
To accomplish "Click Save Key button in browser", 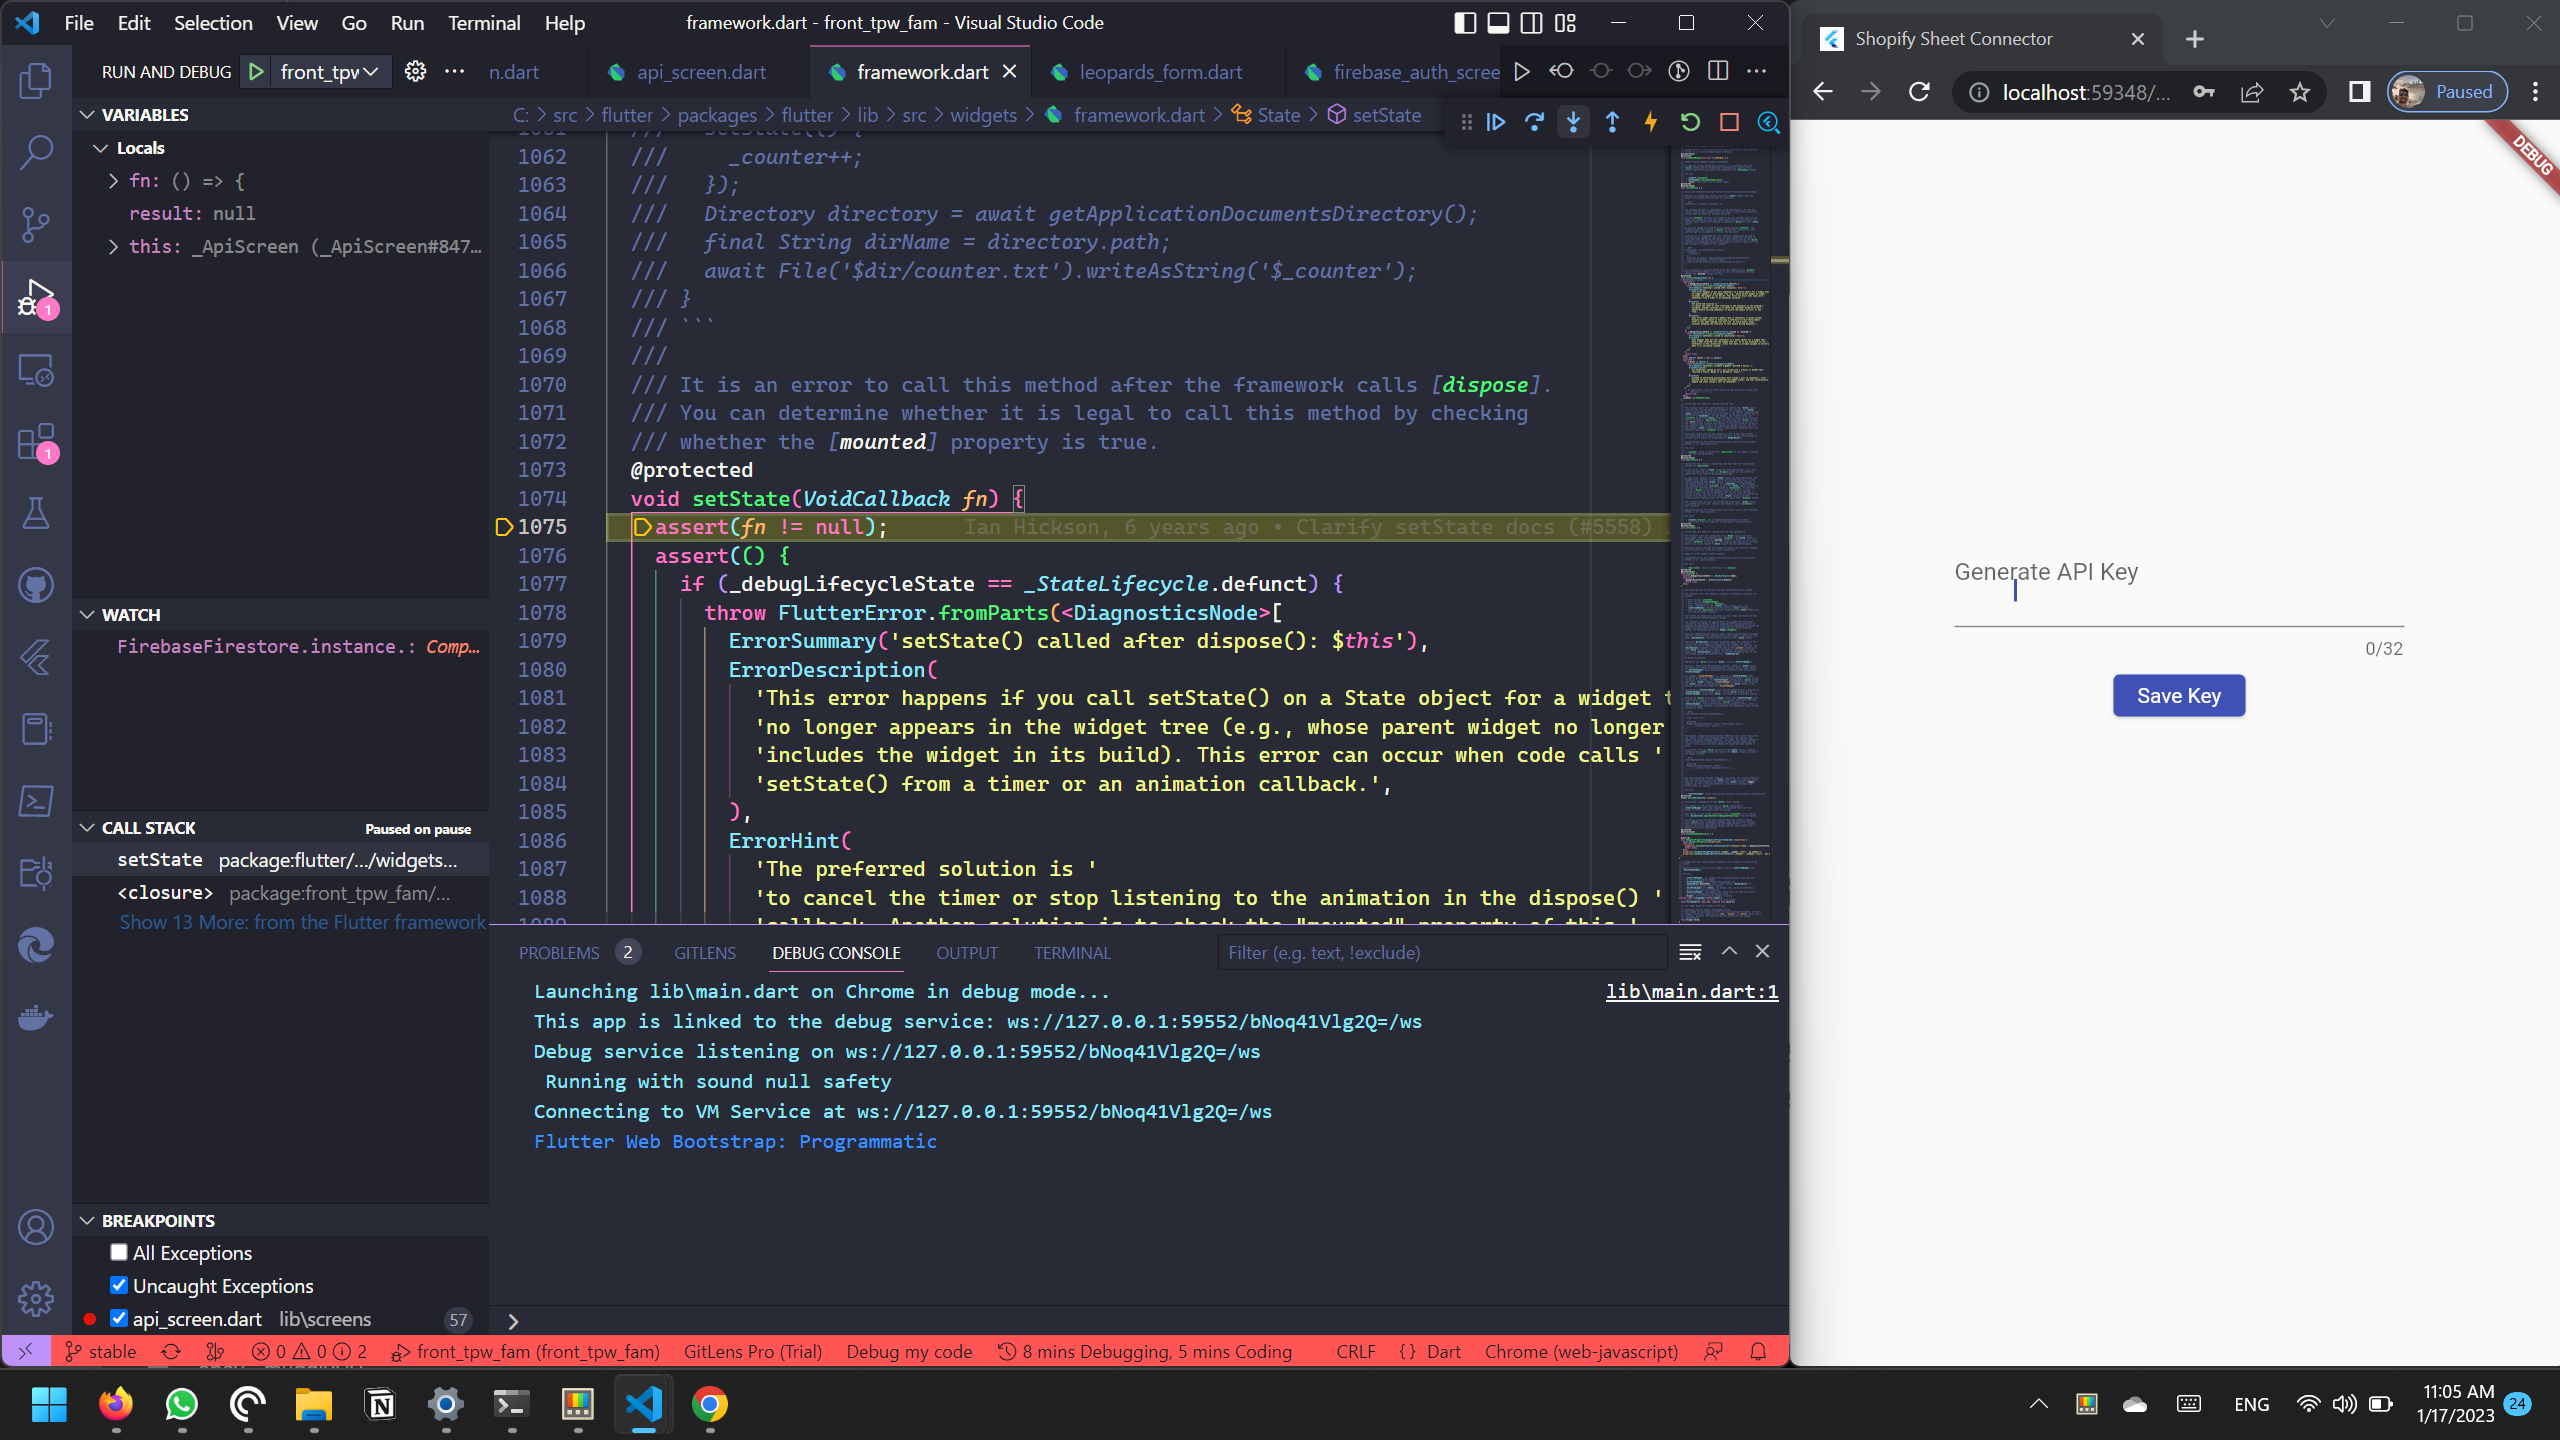I will 2178,696.
